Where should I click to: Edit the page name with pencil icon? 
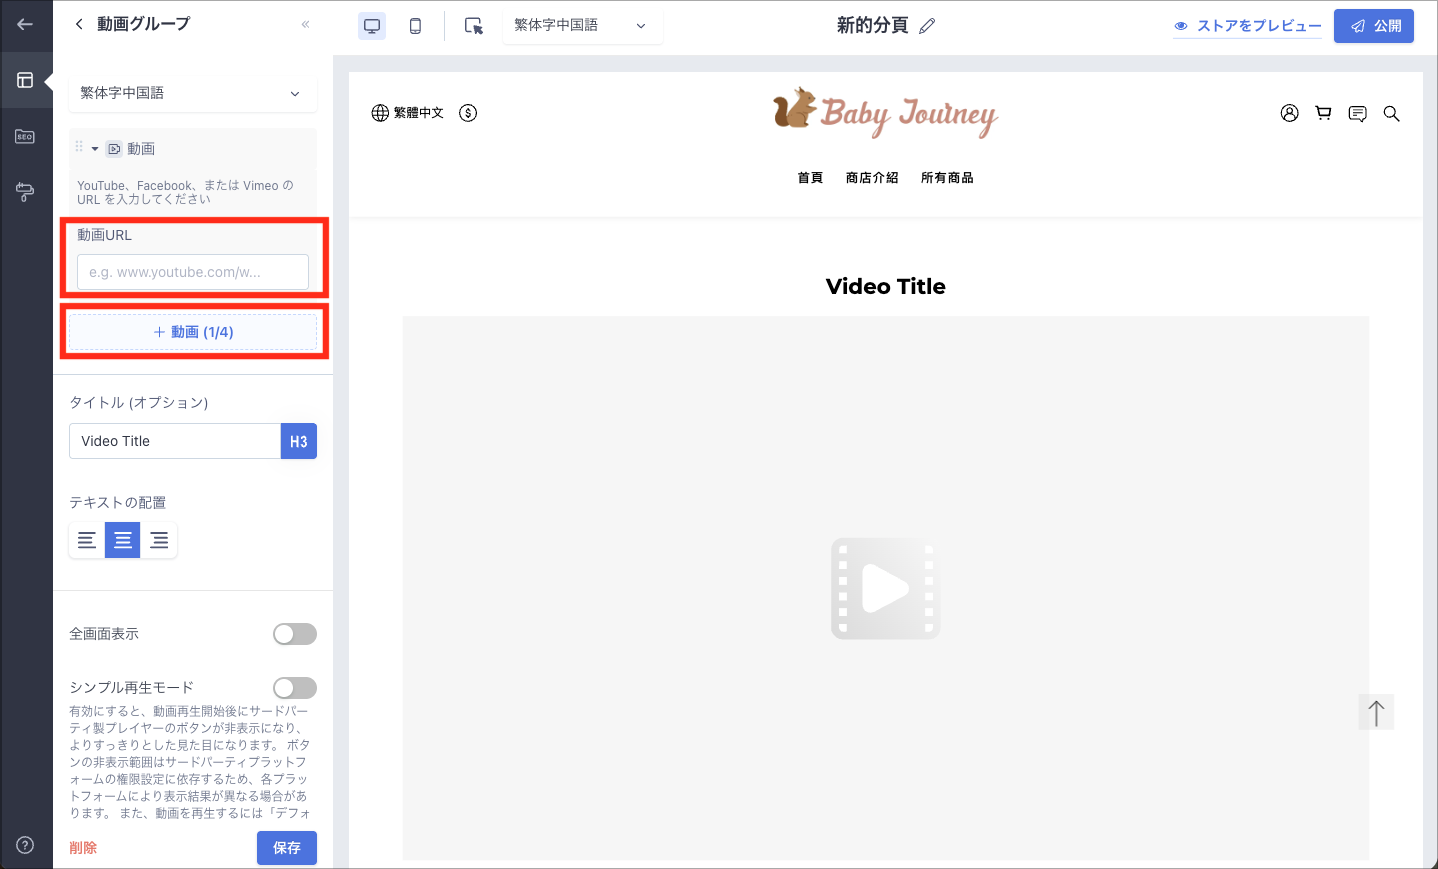coord(927,26)
